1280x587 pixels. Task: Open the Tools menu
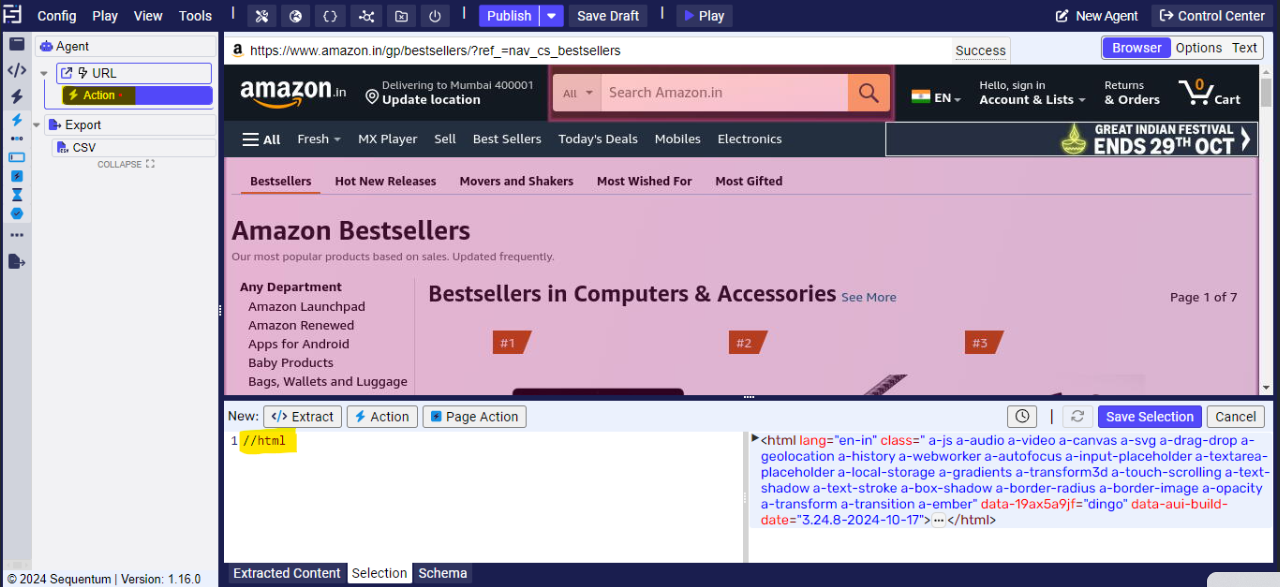(x=195, y=16)
